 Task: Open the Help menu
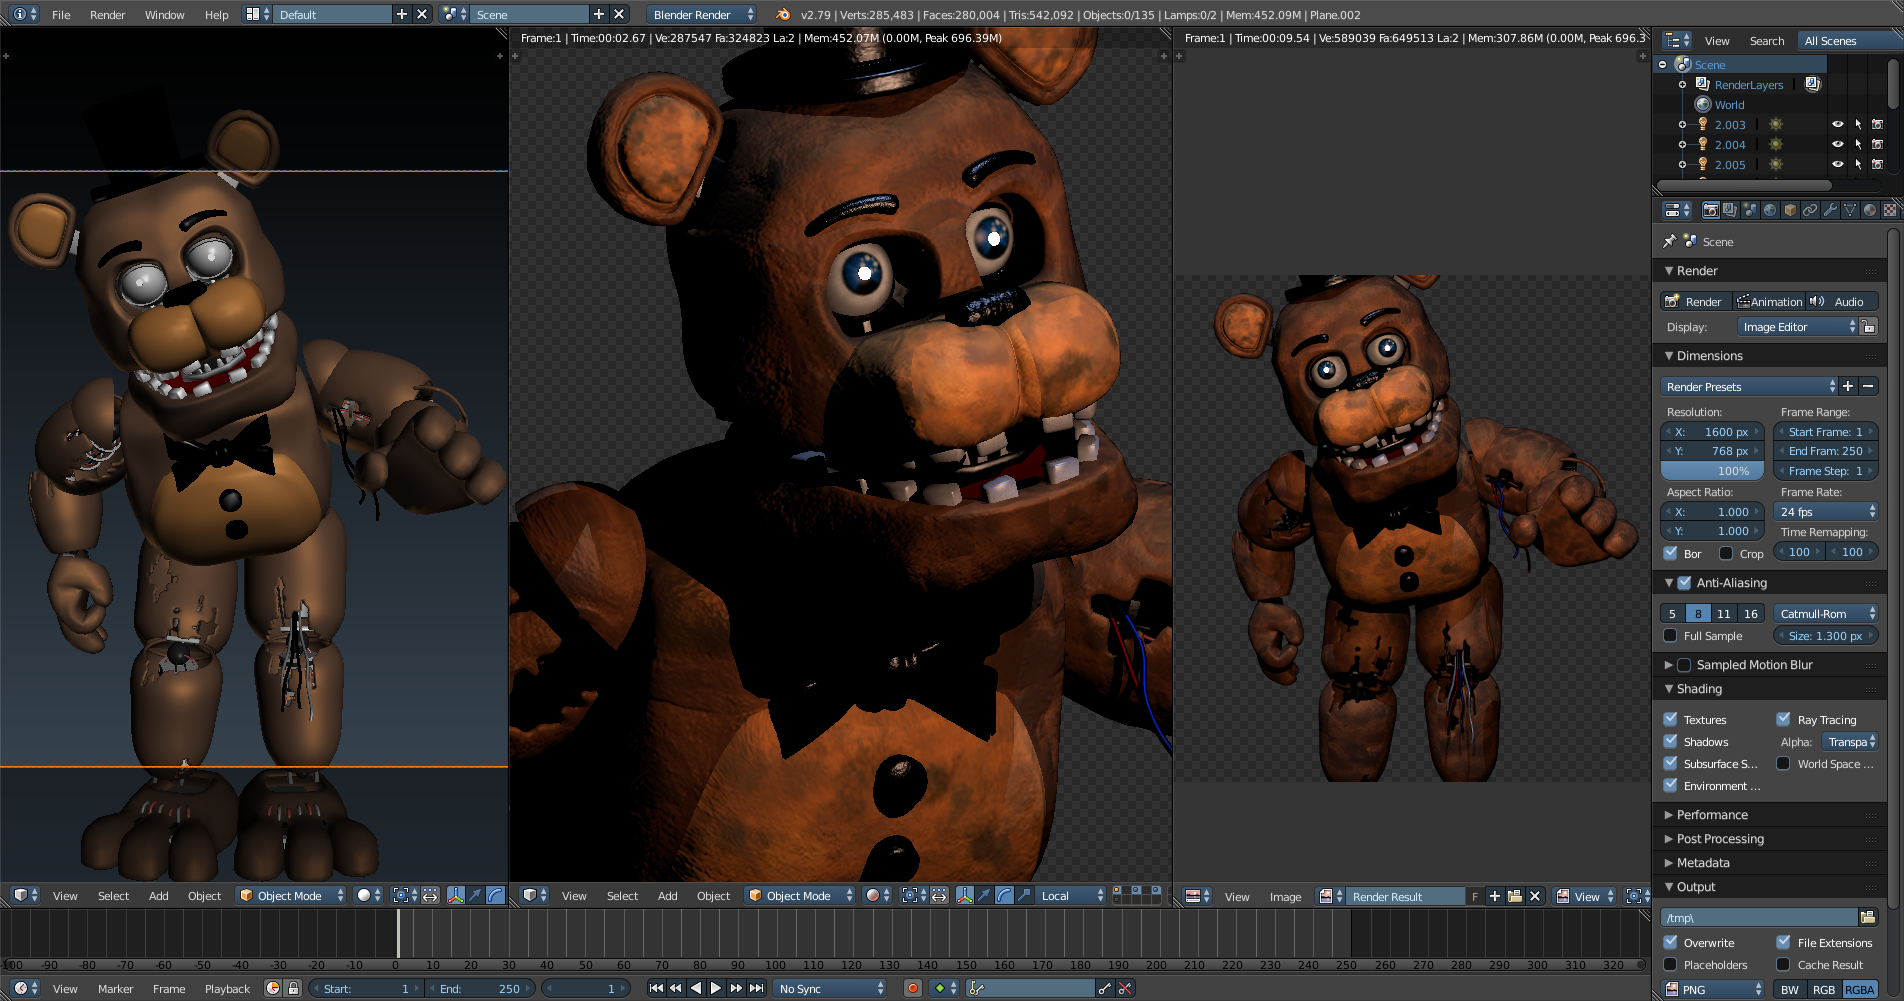pyautogui.click(x=216, y=14)
